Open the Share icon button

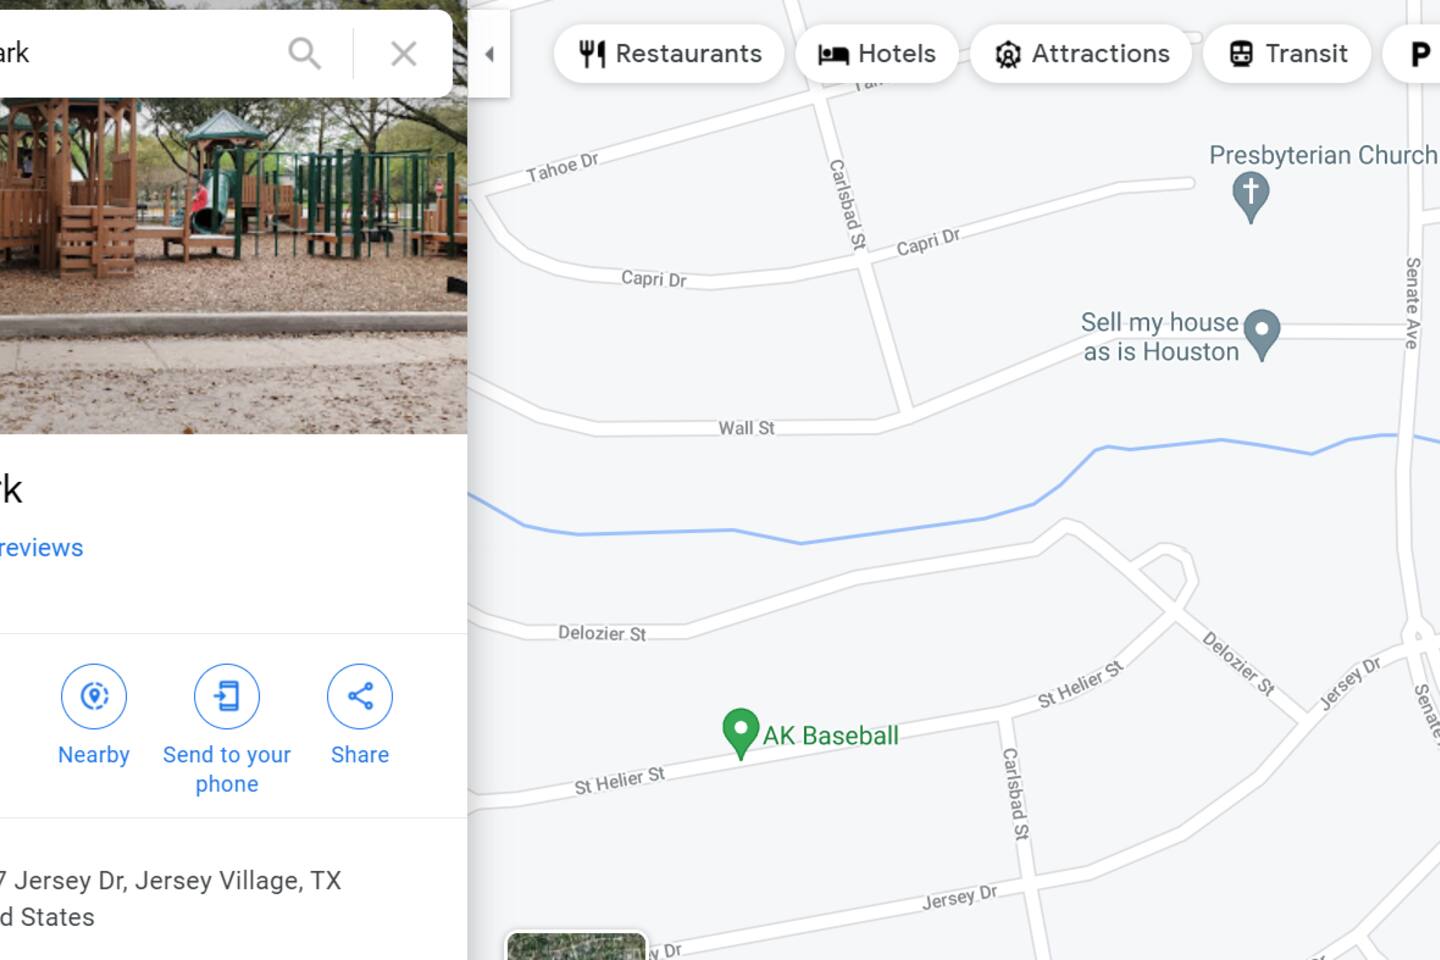[360, 696]
